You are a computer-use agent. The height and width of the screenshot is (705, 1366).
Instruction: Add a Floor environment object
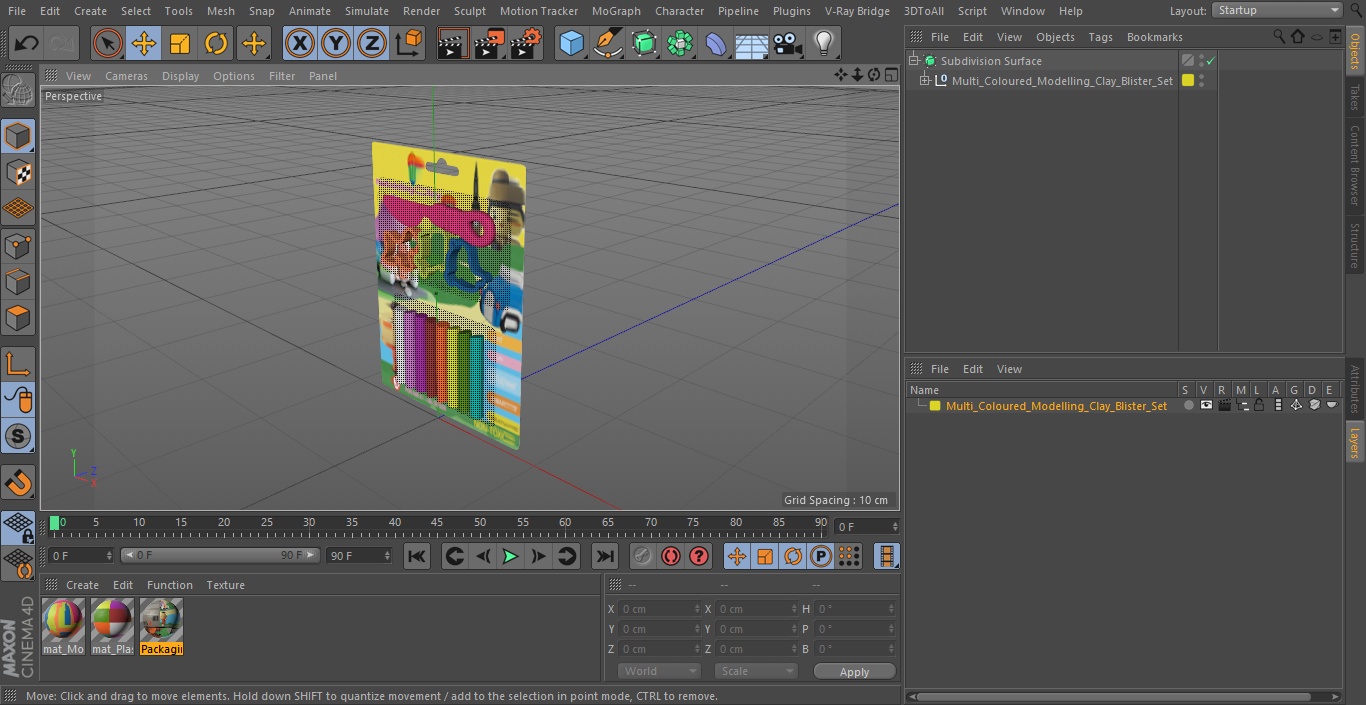(x=752, y=43)
